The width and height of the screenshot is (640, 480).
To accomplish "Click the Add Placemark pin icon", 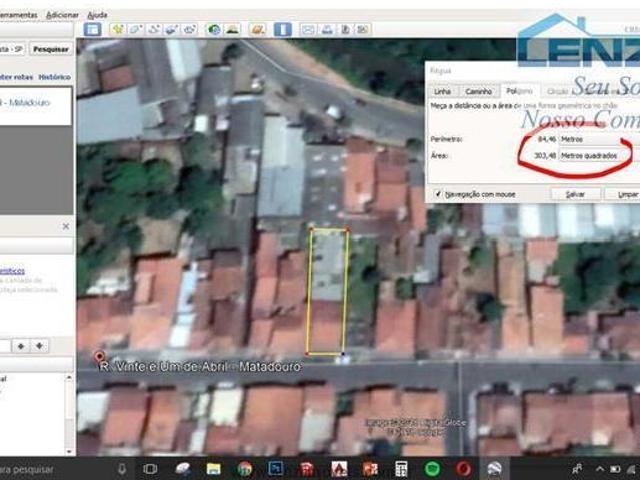I will coord(119,29).
